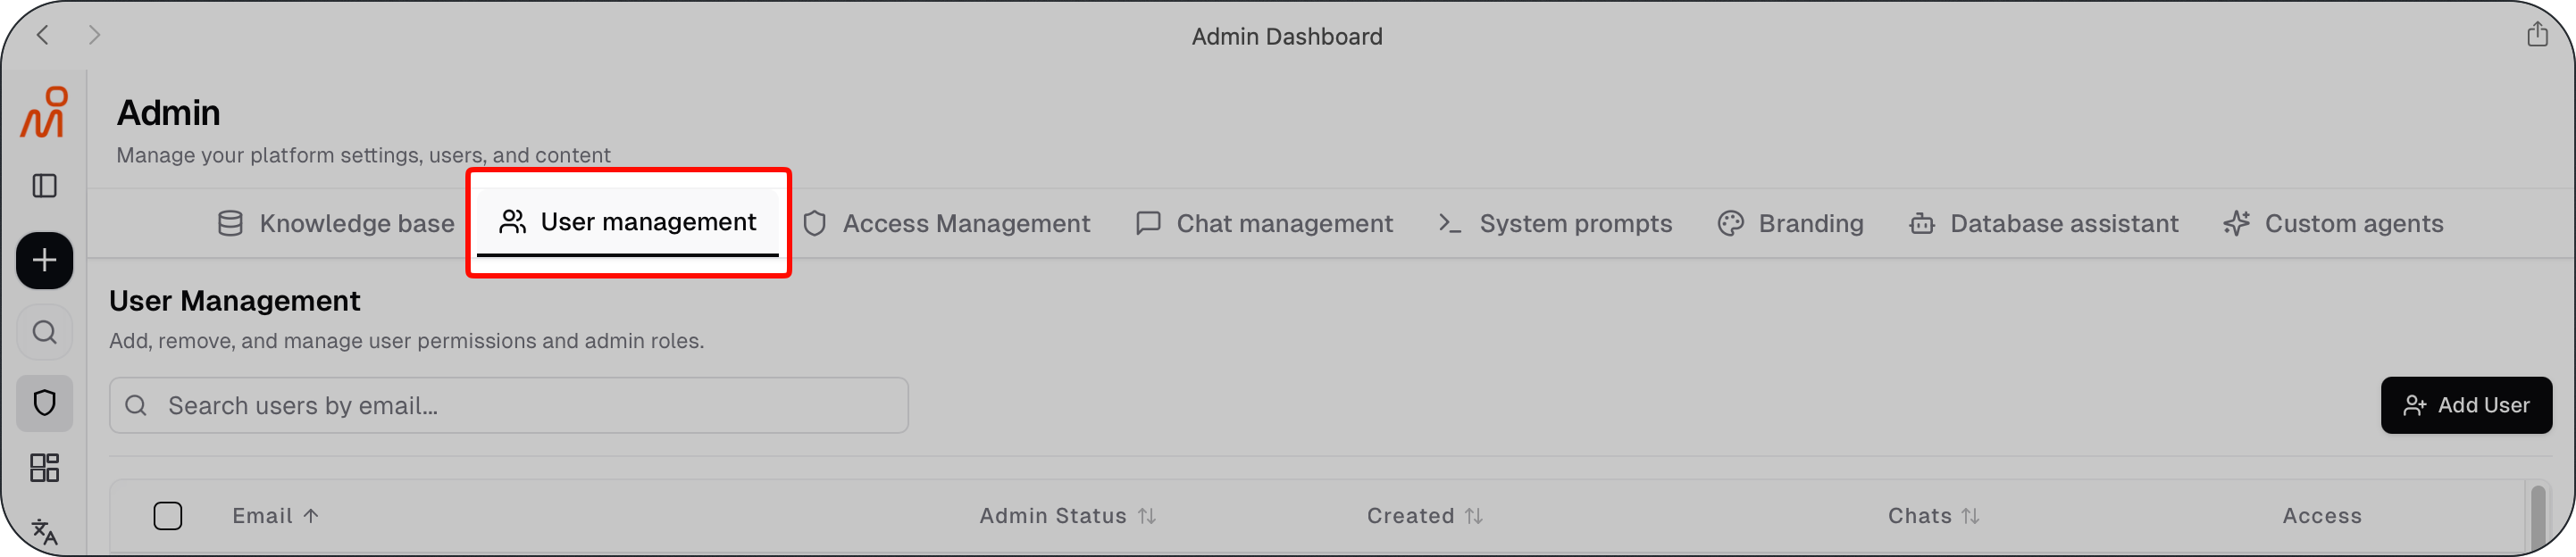Open the sidebar grid apps icon
The width and height of the screenshot is (2576, 557).
coord(44,468)
